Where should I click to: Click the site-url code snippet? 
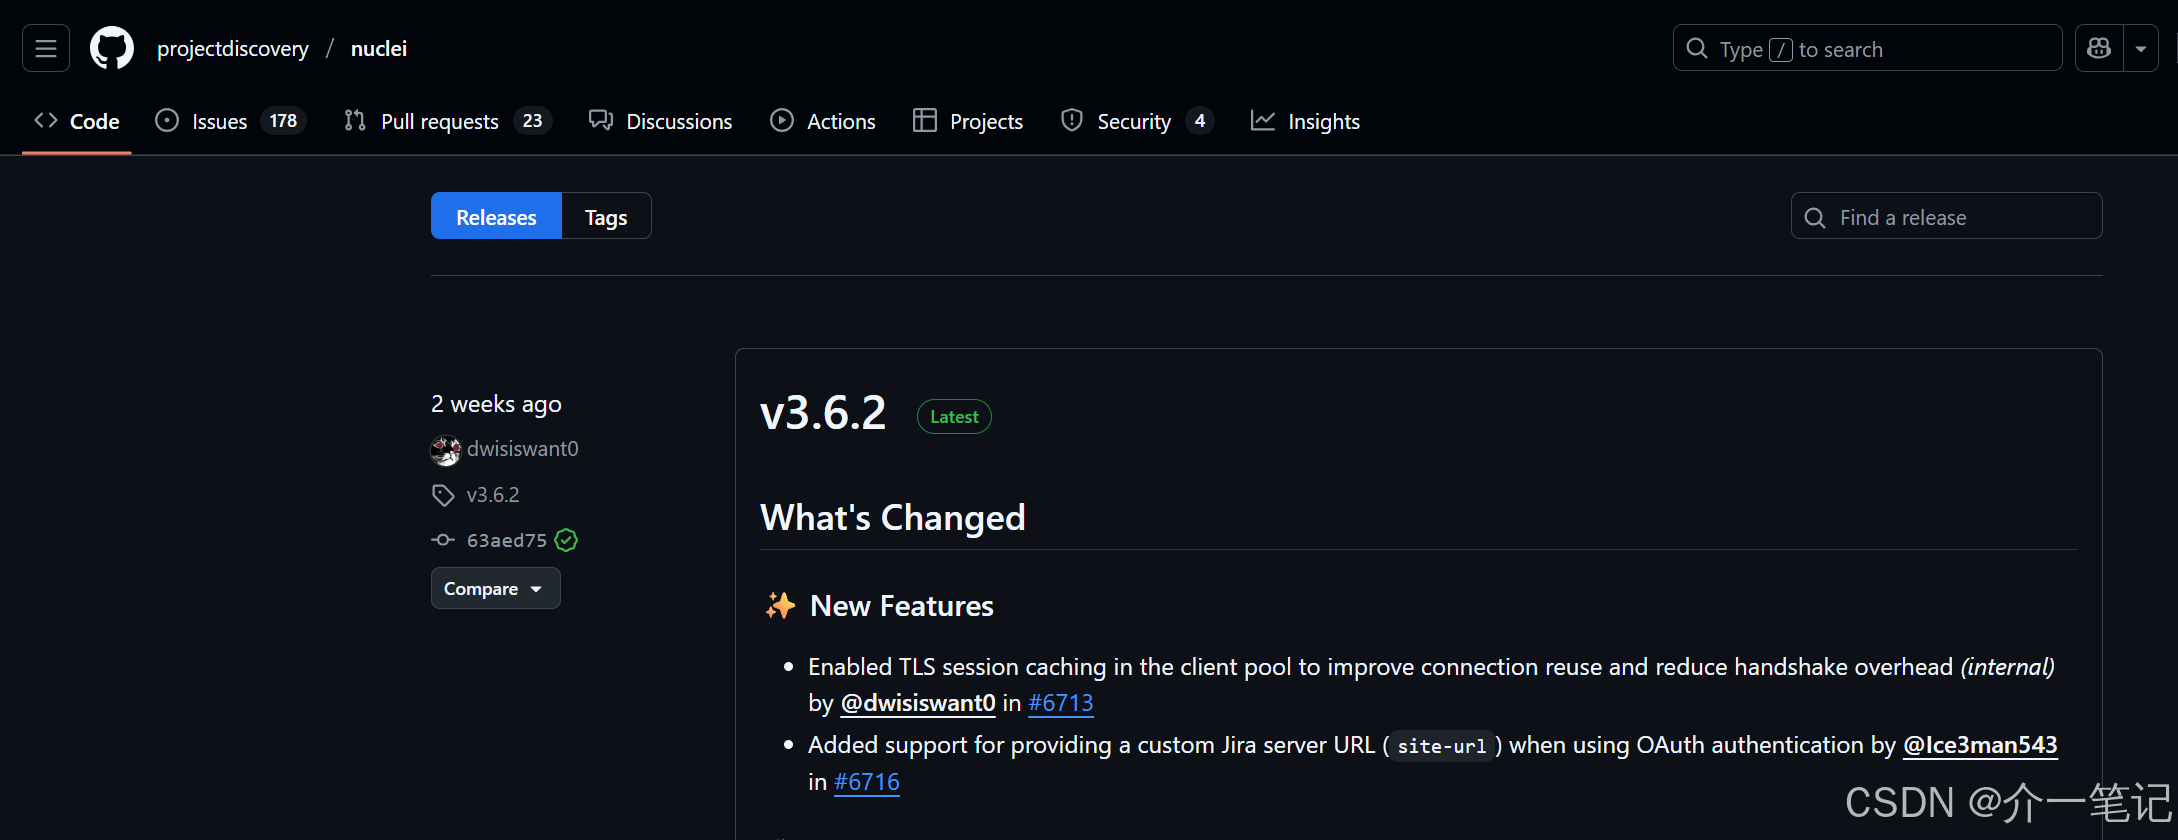pos(1441,746)
